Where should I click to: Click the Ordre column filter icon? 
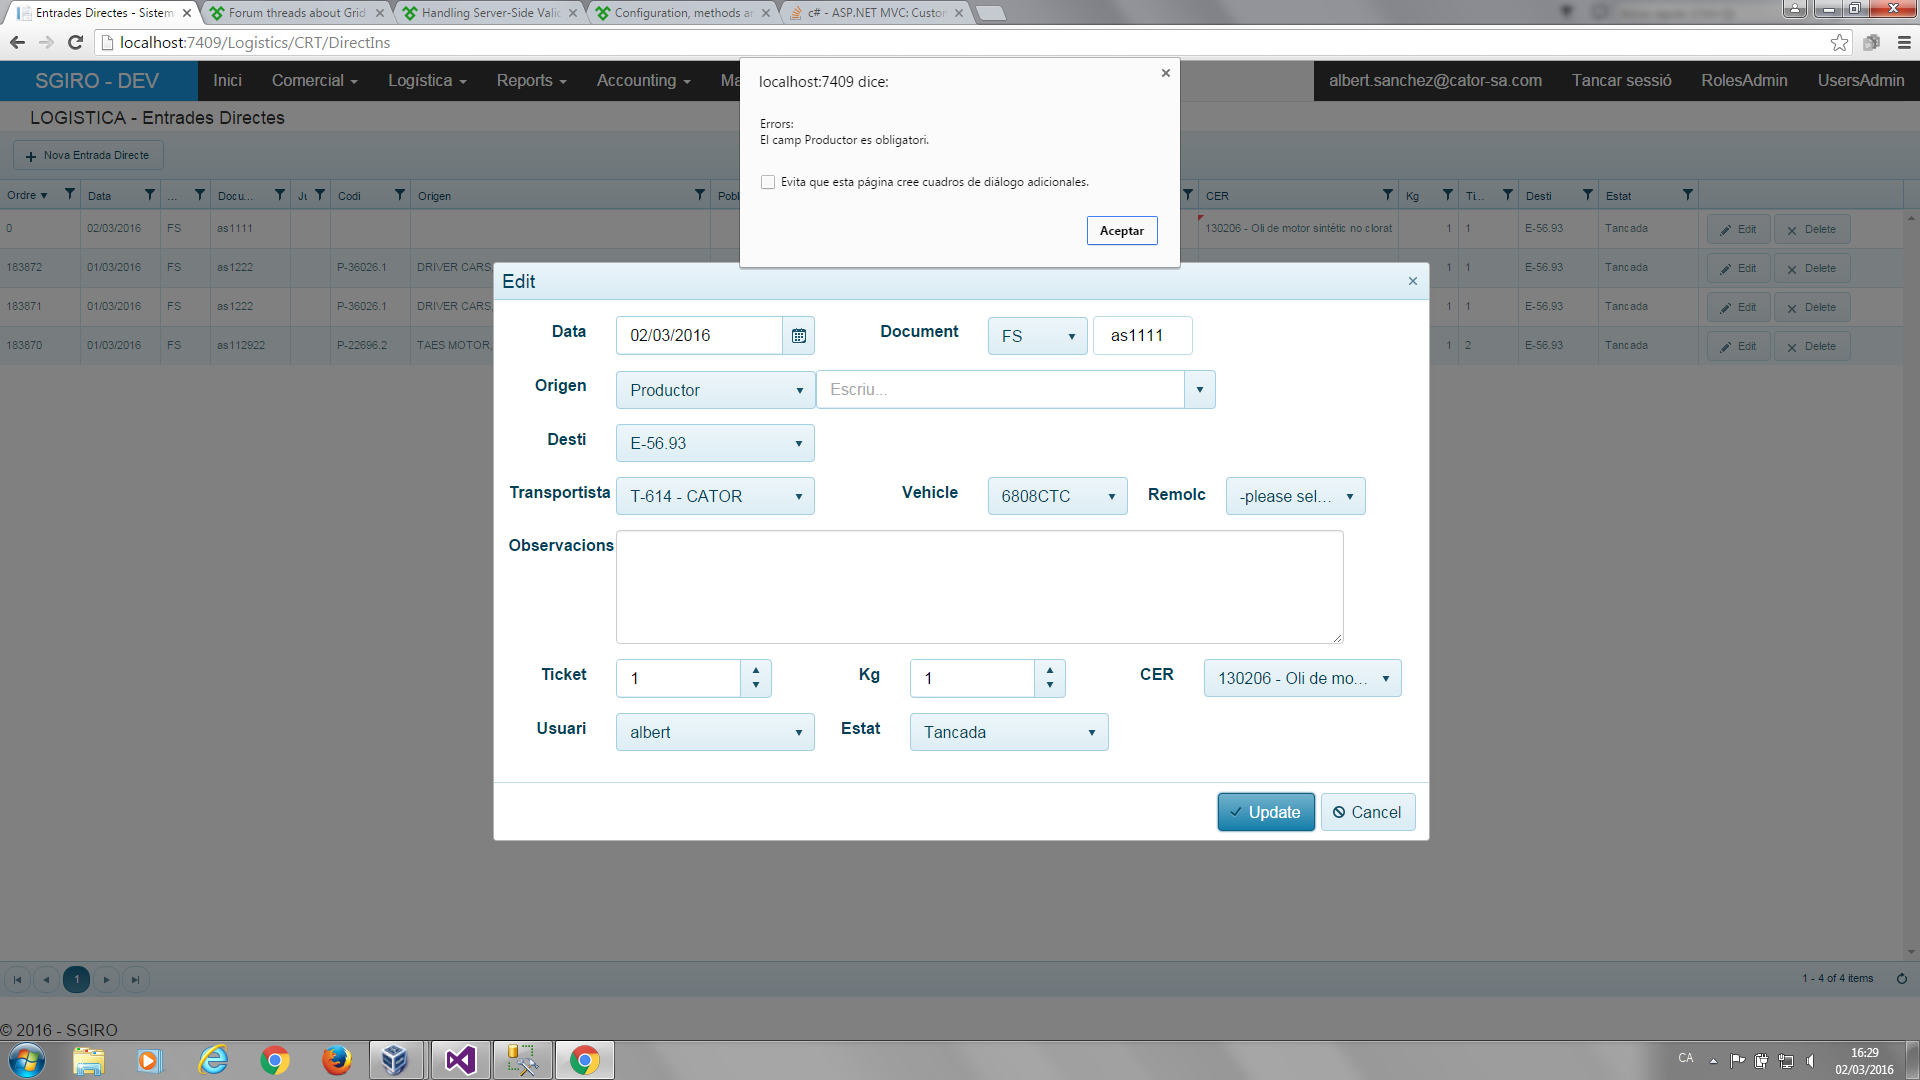click(x=69, y=195)
